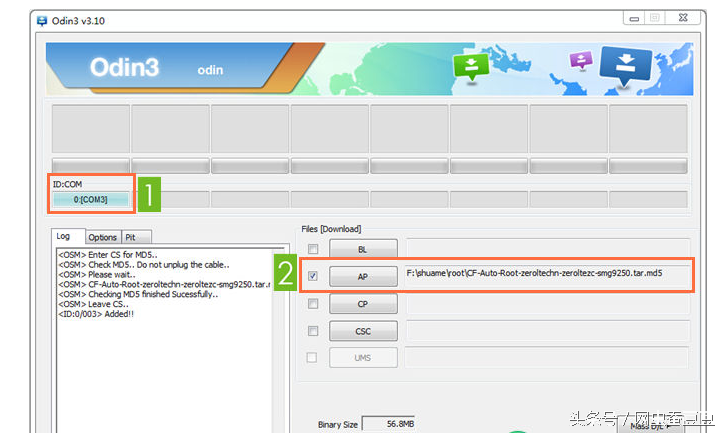Click the 'Checking MD5 finished Sucessfully..' log line
Screen dimensions: 725x433
(x=138, y=294)
